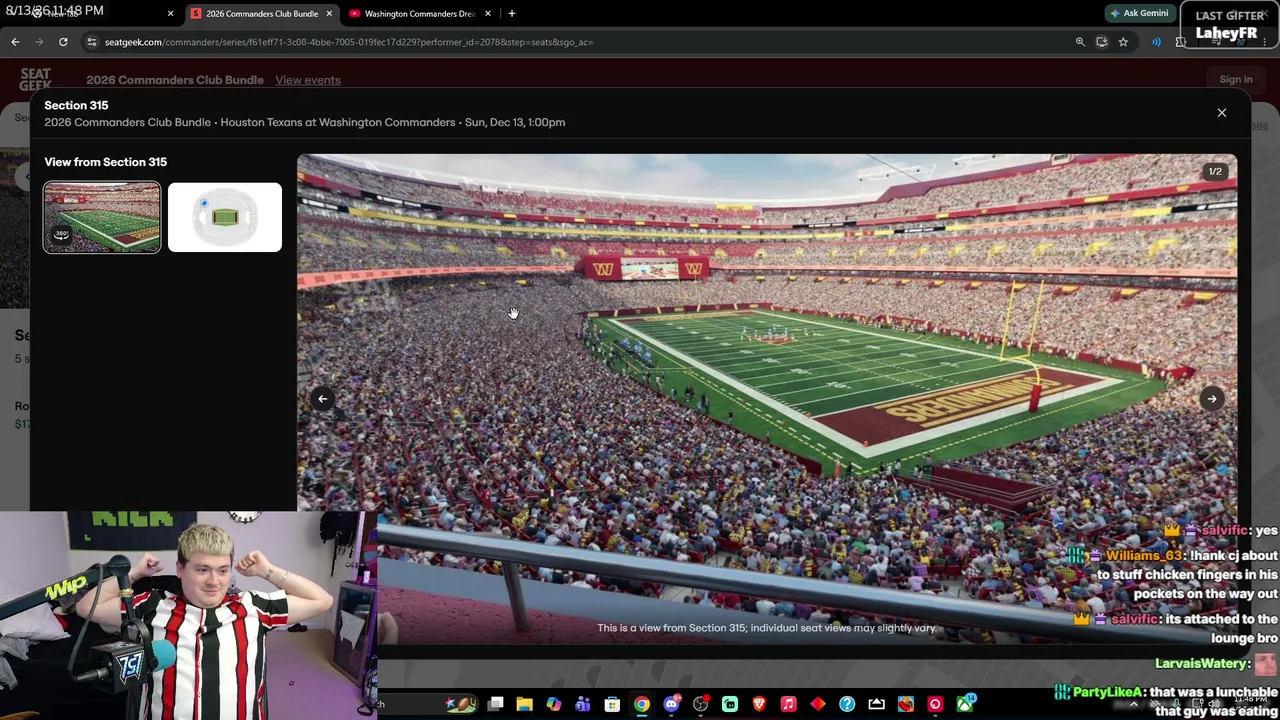Click the Sign in button
Viewport: 1280px width, 720px height.
tap(1236, 80)
